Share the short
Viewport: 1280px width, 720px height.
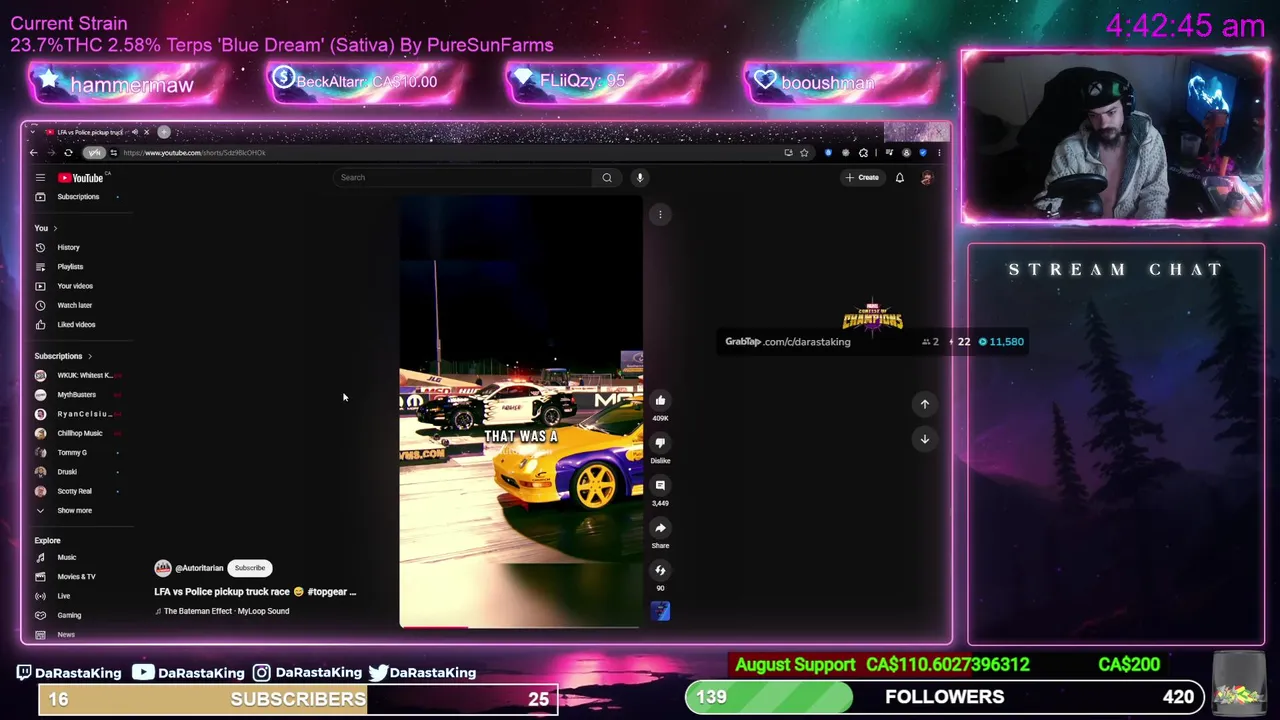(x=660, y=528)
